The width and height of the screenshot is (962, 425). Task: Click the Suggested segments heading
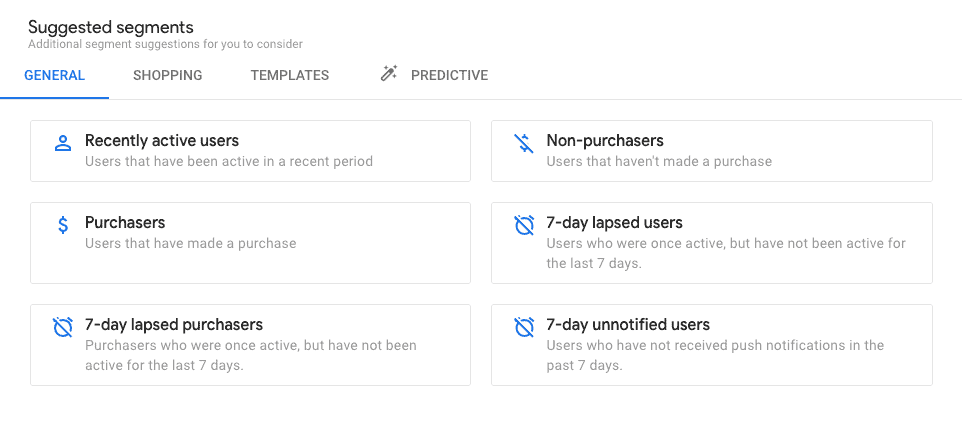pyautogui.click(x=110, y=27)
